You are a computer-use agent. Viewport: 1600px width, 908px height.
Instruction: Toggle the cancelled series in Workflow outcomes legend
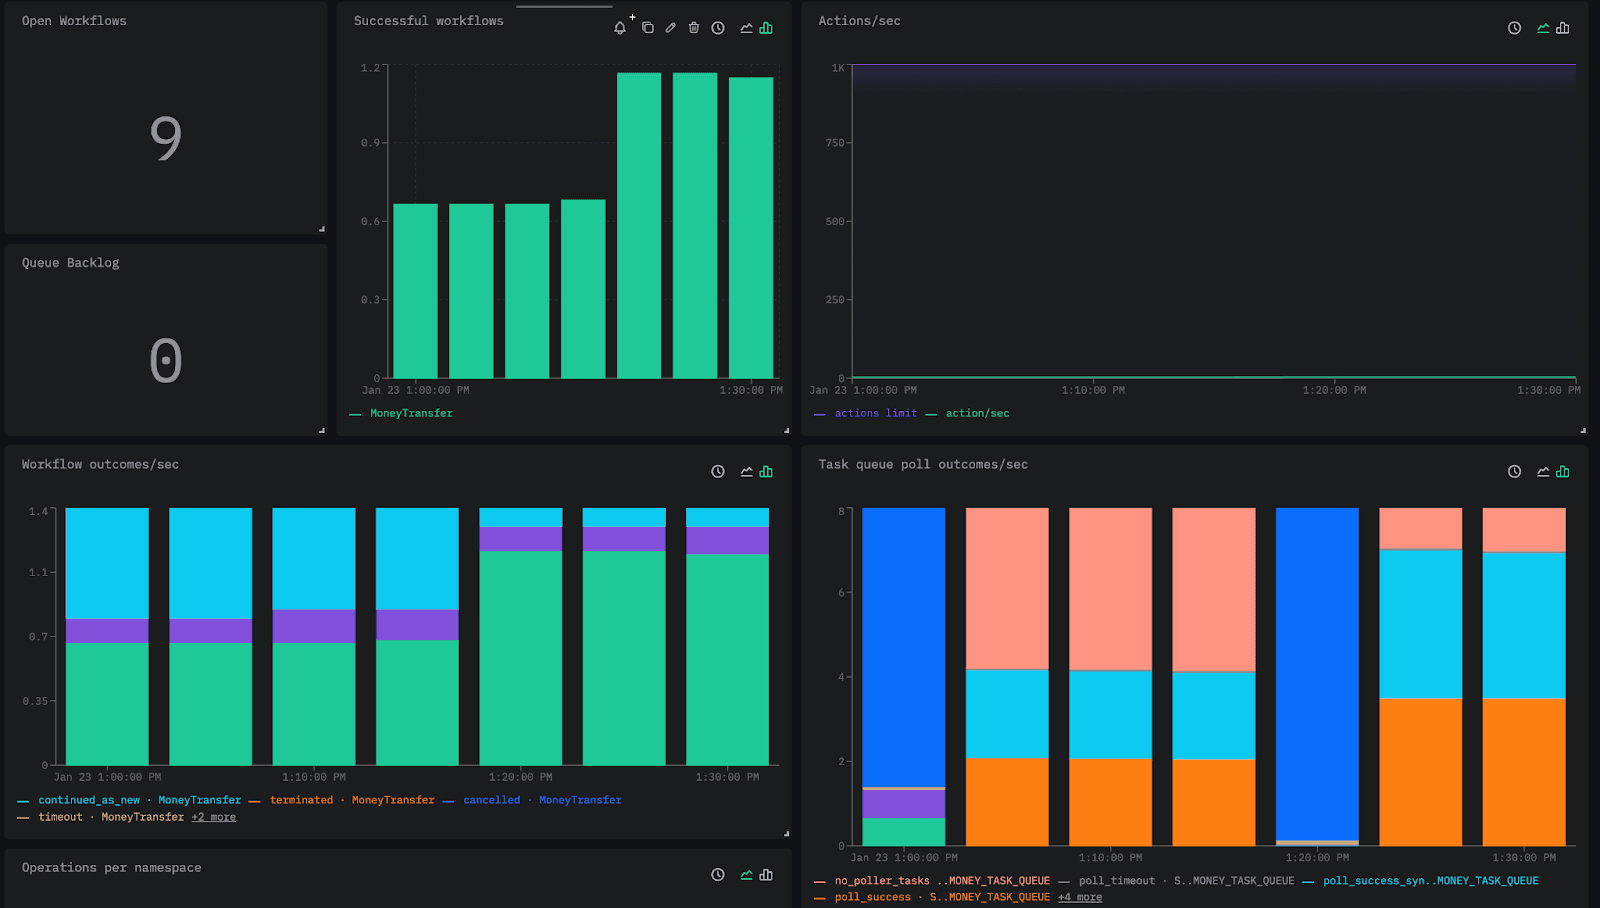coord(491,799)
